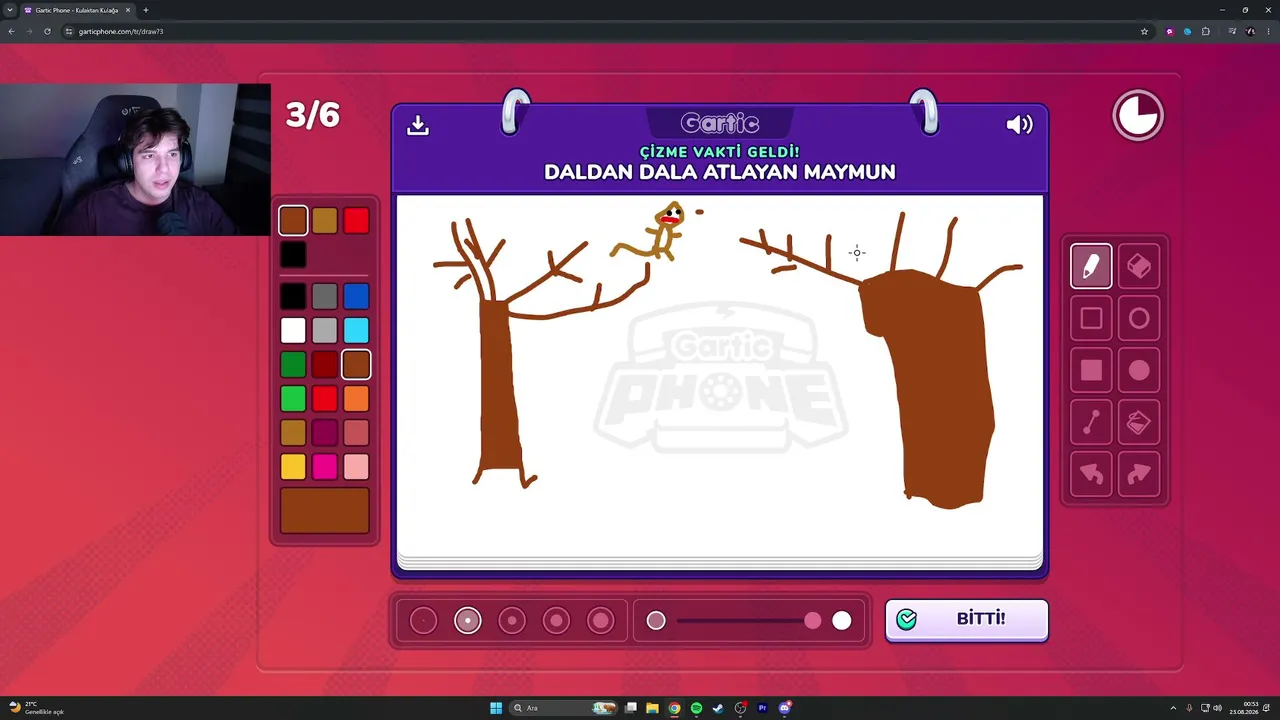The image size is (1280, 720).
Task: Pick the hot pink color swatch
Action: tap(325, 466)
